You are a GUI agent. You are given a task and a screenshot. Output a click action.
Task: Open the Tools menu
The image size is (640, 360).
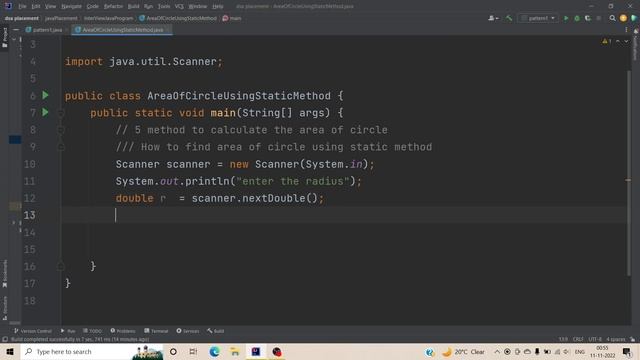click(x=164, y=6)
